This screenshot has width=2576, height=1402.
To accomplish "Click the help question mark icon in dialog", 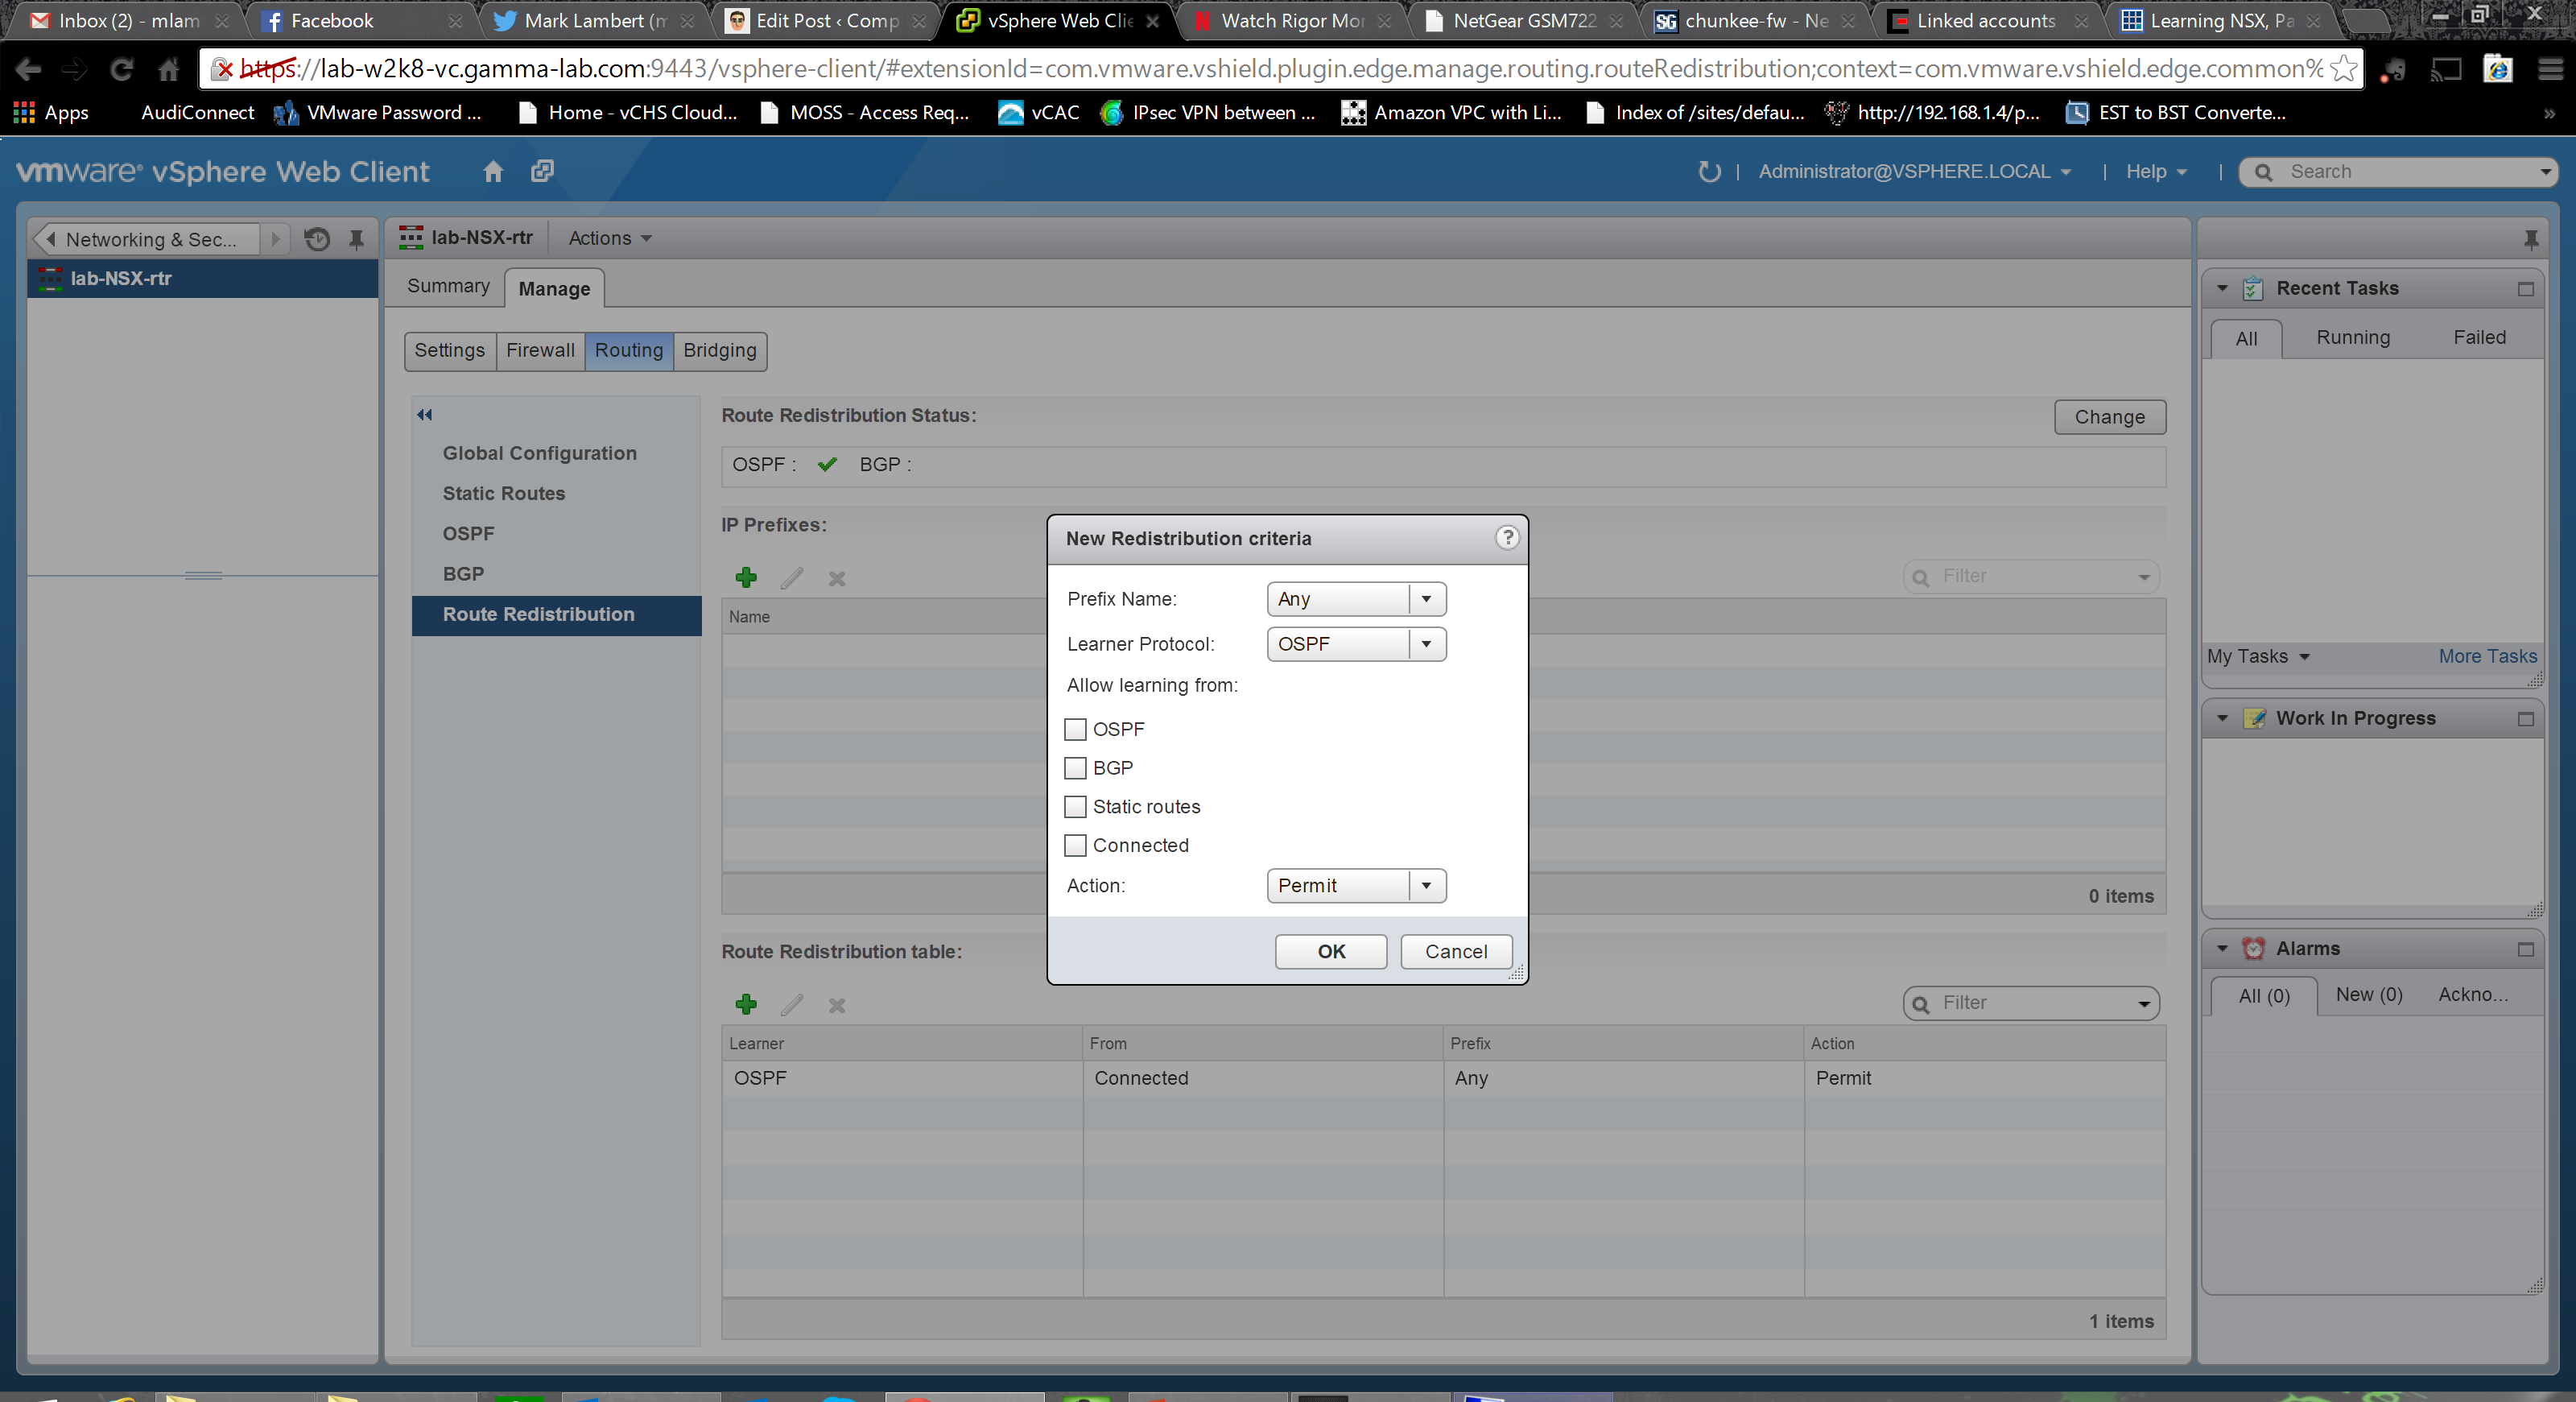I will coord(1506,537).
